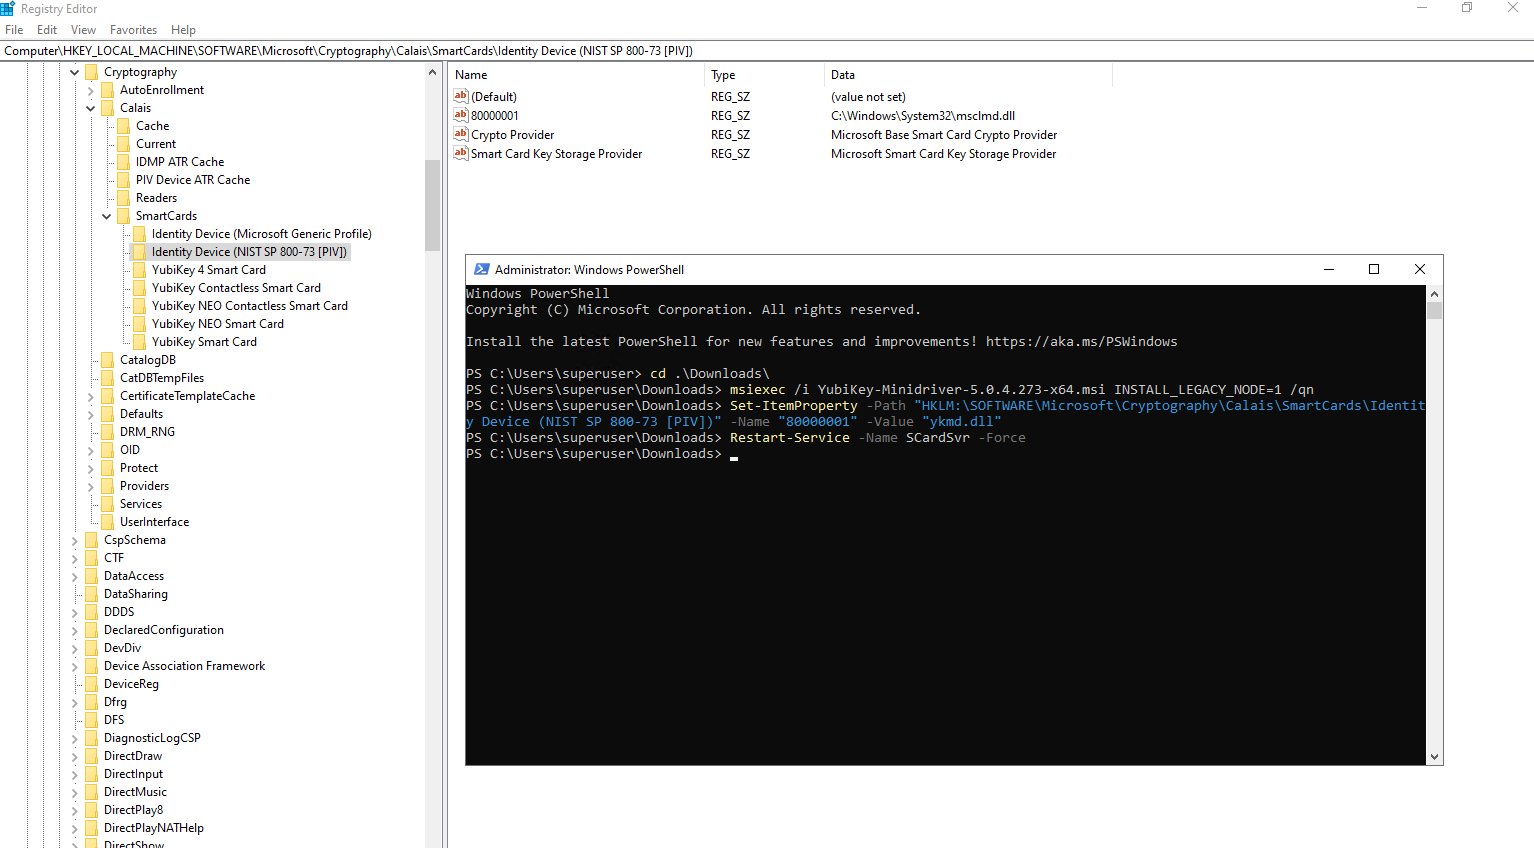
Task: Select the PIV Device ATR Cache folder icon
Action: click(x=124, y=180)
